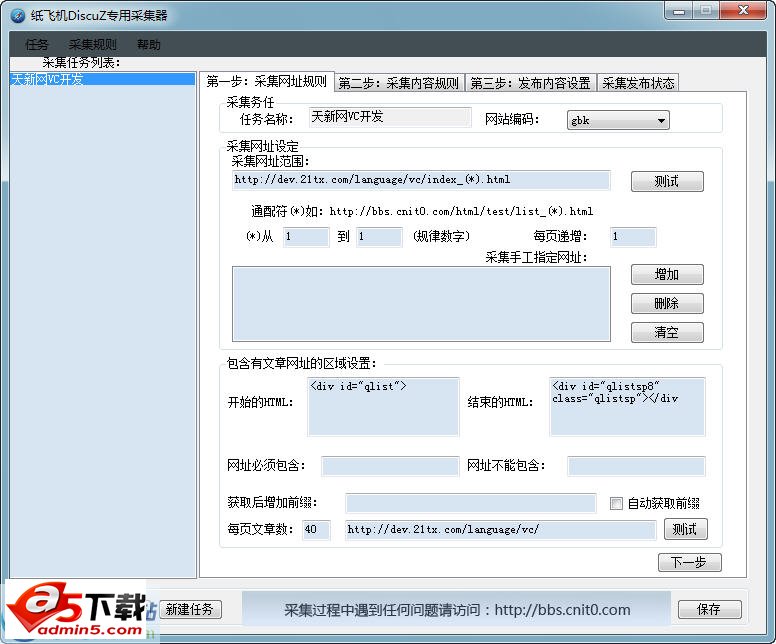Open the 网站编码 gbk dropdown
Viewport: 776px width, 644px height.
click(618, 120)
